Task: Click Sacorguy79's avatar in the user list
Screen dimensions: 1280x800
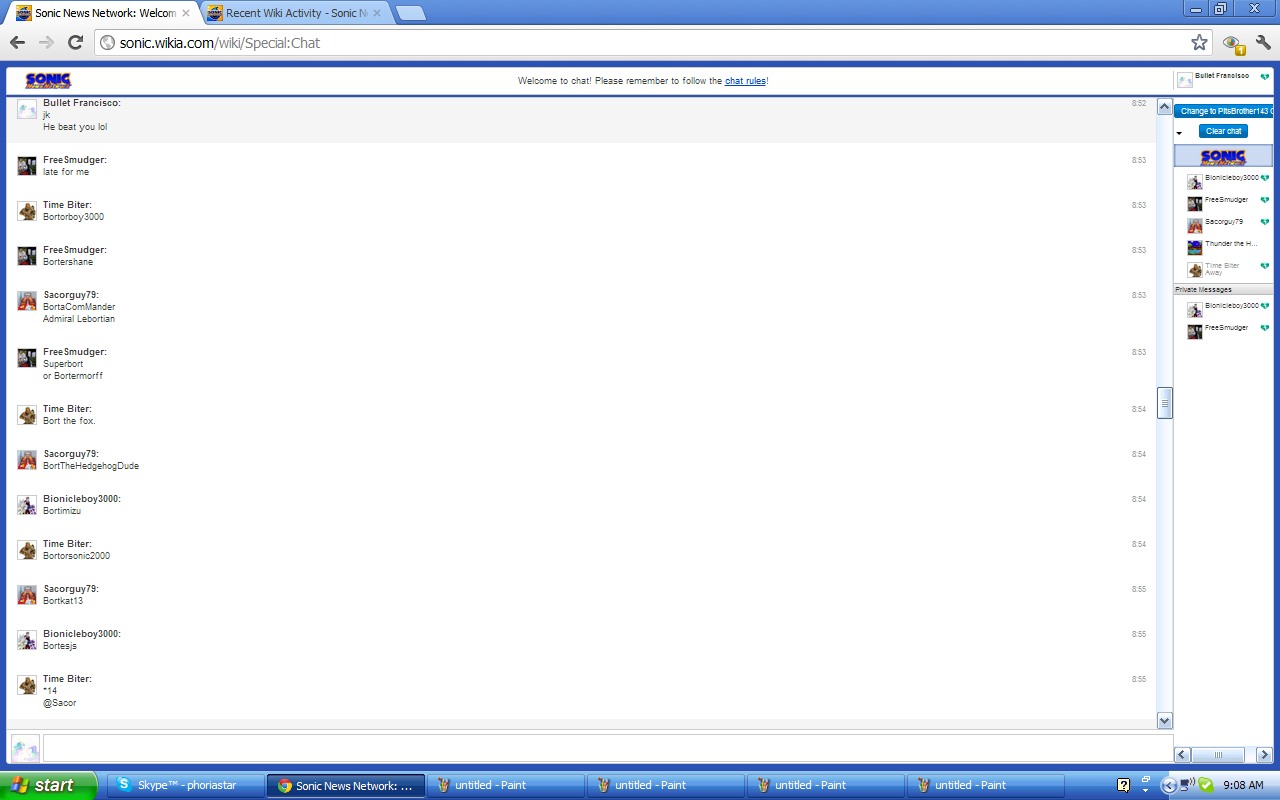Action: 1194,225
